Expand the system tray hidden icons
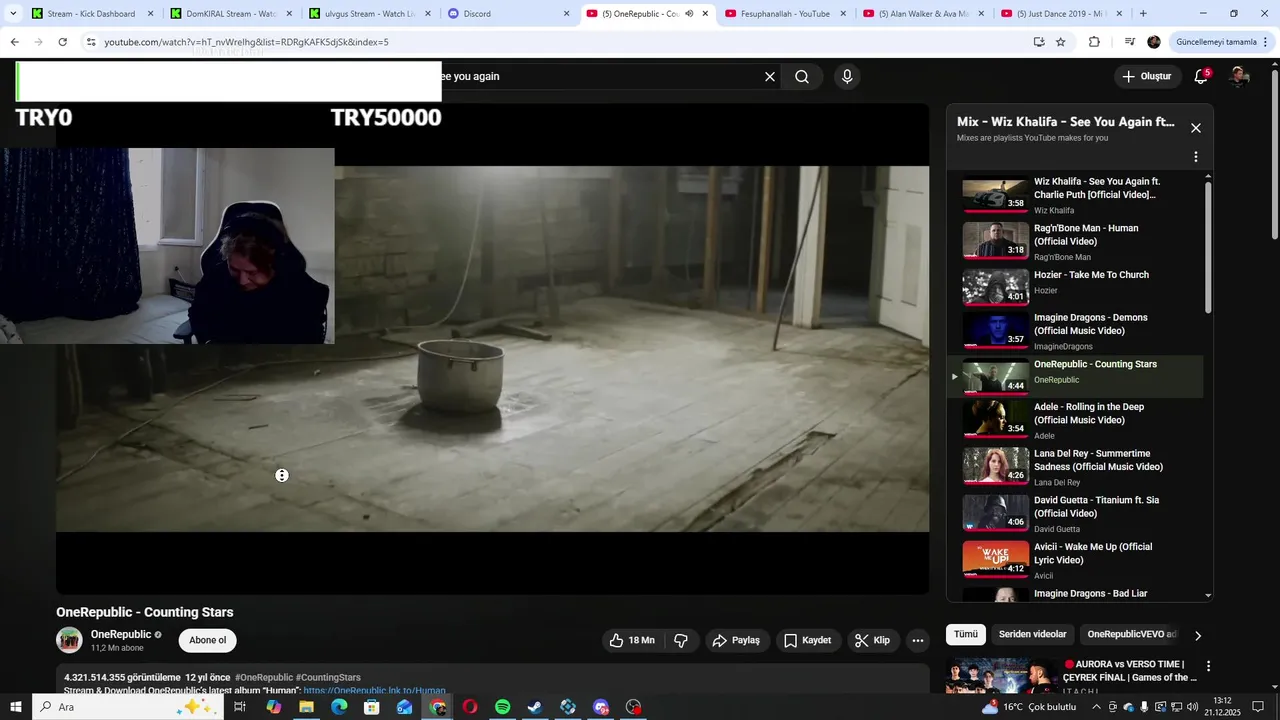The height and width of the screenshot is (720, 1280). [1096, 707]
